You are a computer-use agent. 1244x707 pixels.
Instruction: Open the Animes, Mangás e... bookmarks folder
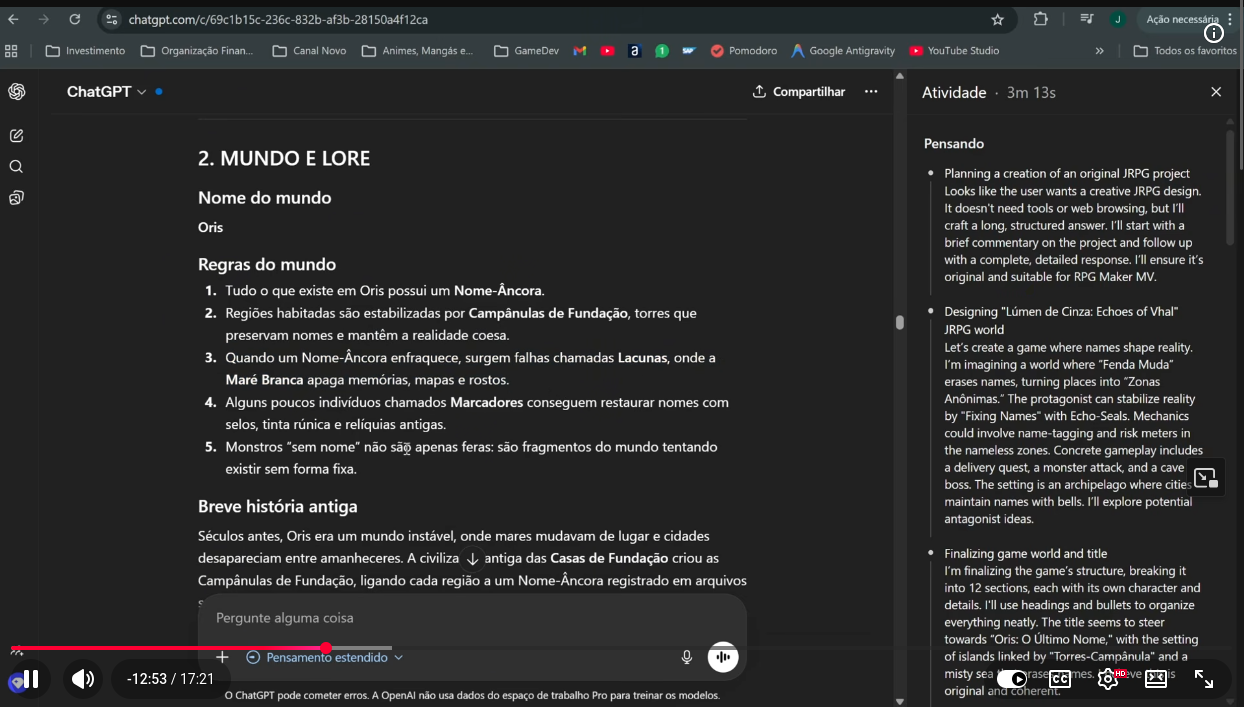pos(417,50)
